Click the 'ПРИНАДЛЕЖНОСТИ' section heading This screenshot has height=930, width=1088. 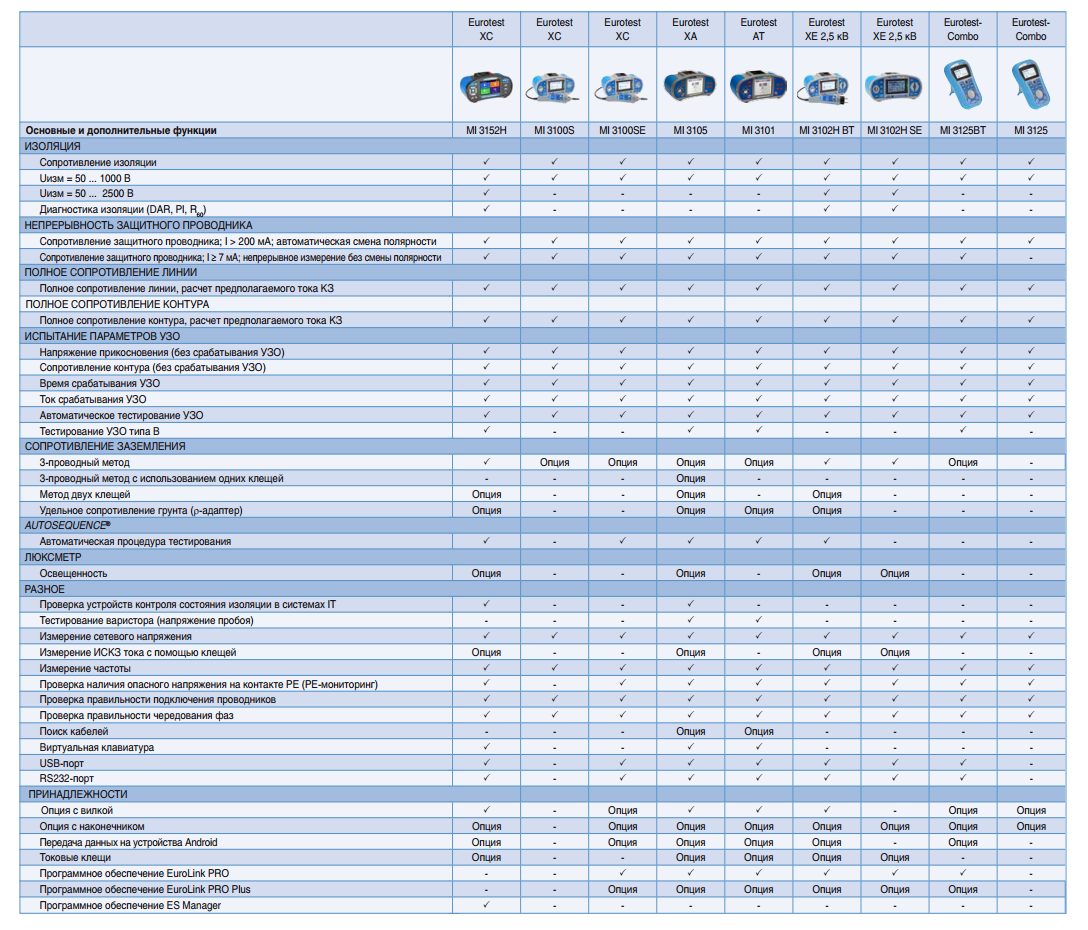click(x=78, y=795)
